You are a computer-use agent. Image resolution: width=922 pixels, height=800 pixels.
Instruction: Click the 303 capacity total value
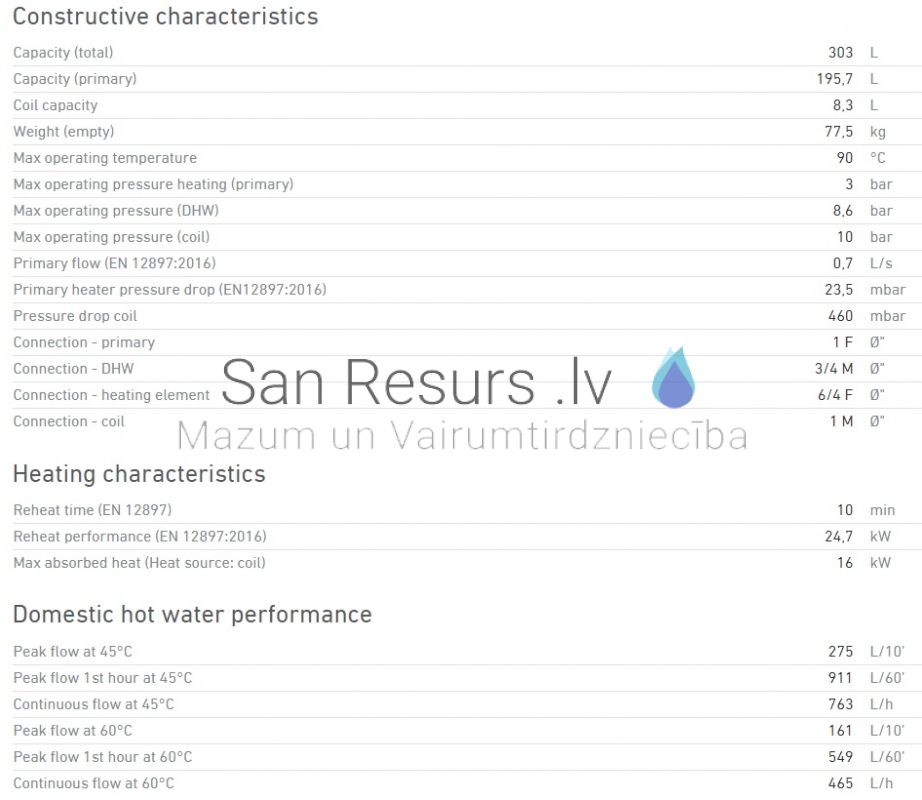840,53
